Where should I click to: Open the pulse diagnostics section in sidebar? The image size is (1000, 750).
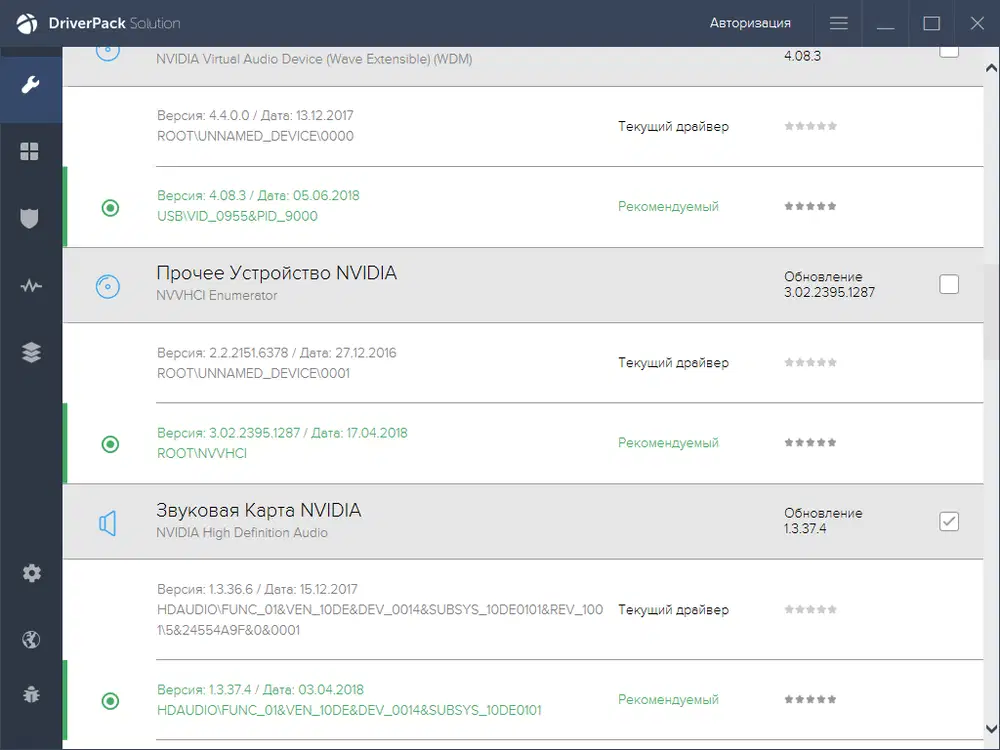point(30,286)
